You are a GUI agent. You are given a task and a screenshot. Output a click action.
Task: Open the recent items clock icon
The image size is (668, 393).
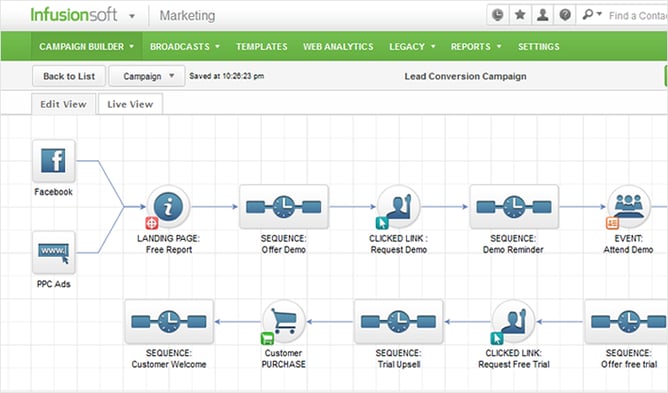(498, 15)
